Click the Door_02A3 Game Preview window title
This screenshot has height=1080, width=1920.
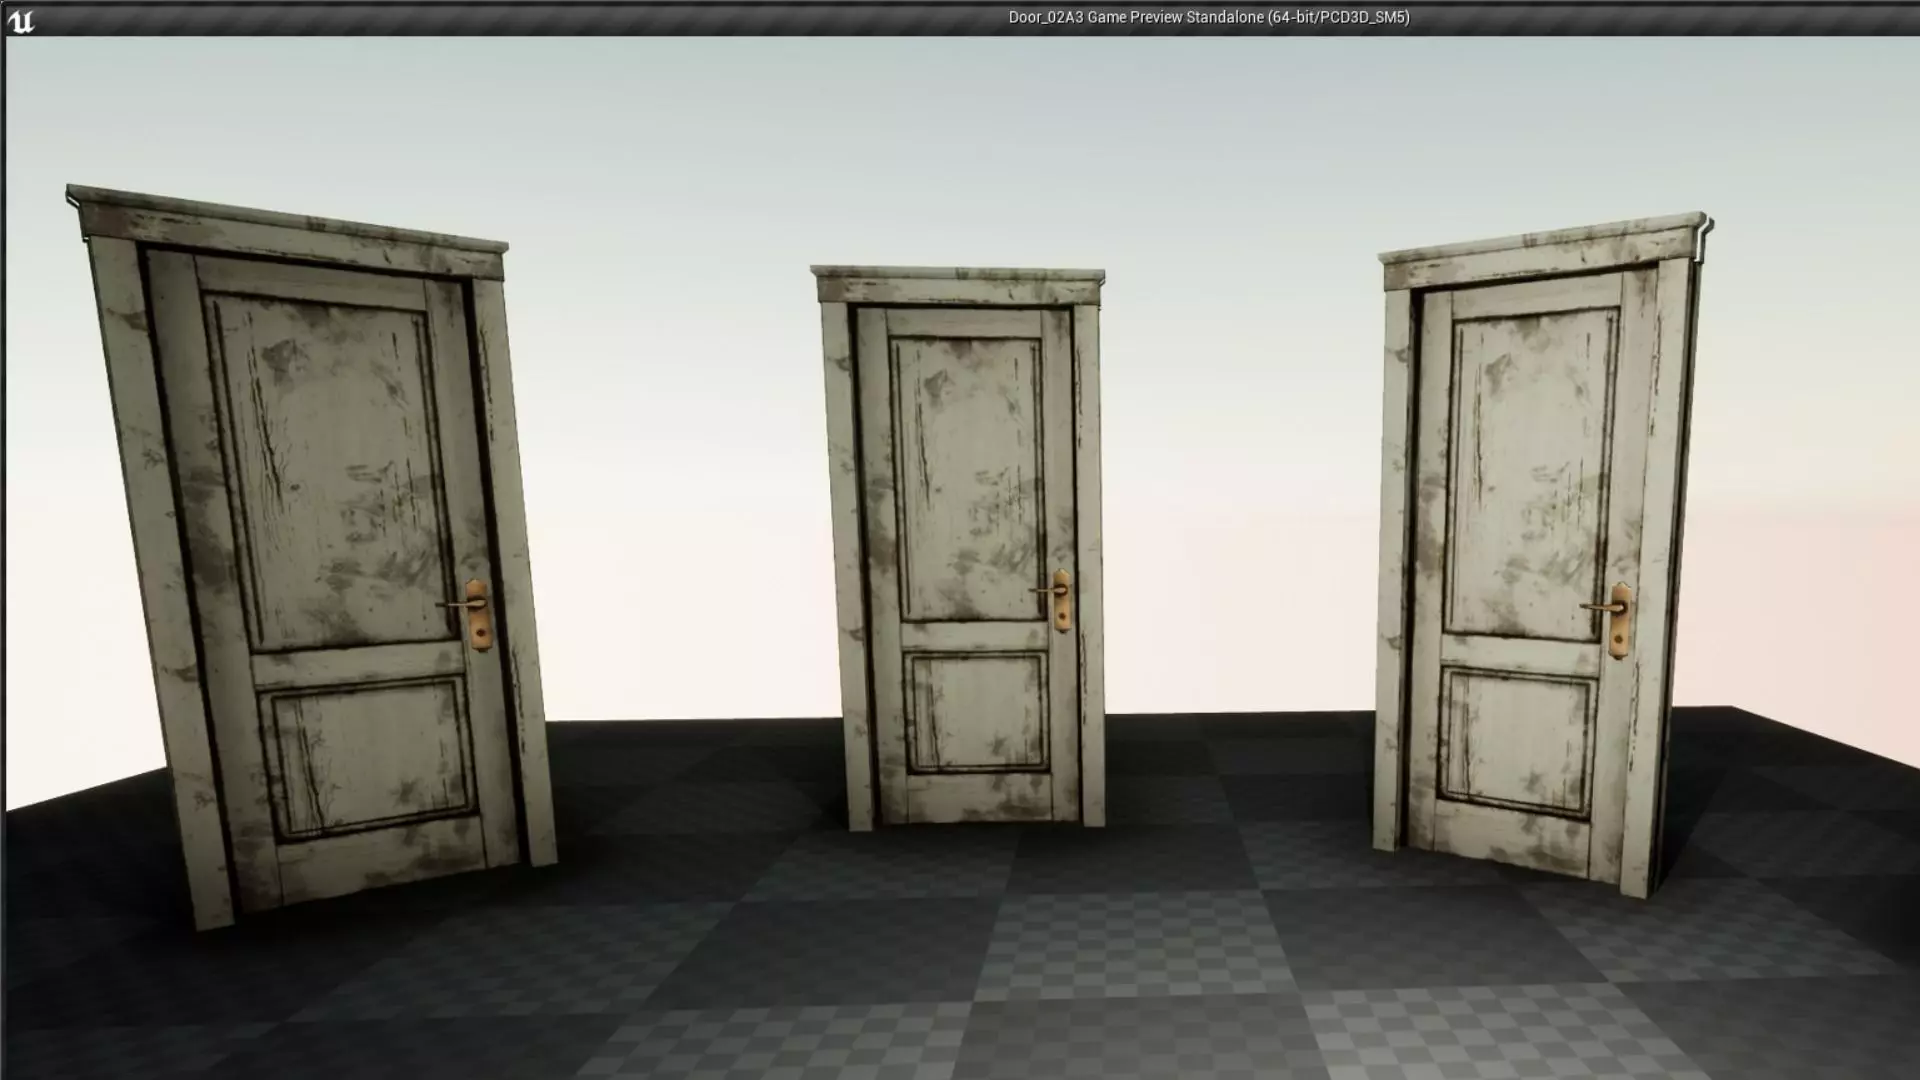click(1209, 17)
